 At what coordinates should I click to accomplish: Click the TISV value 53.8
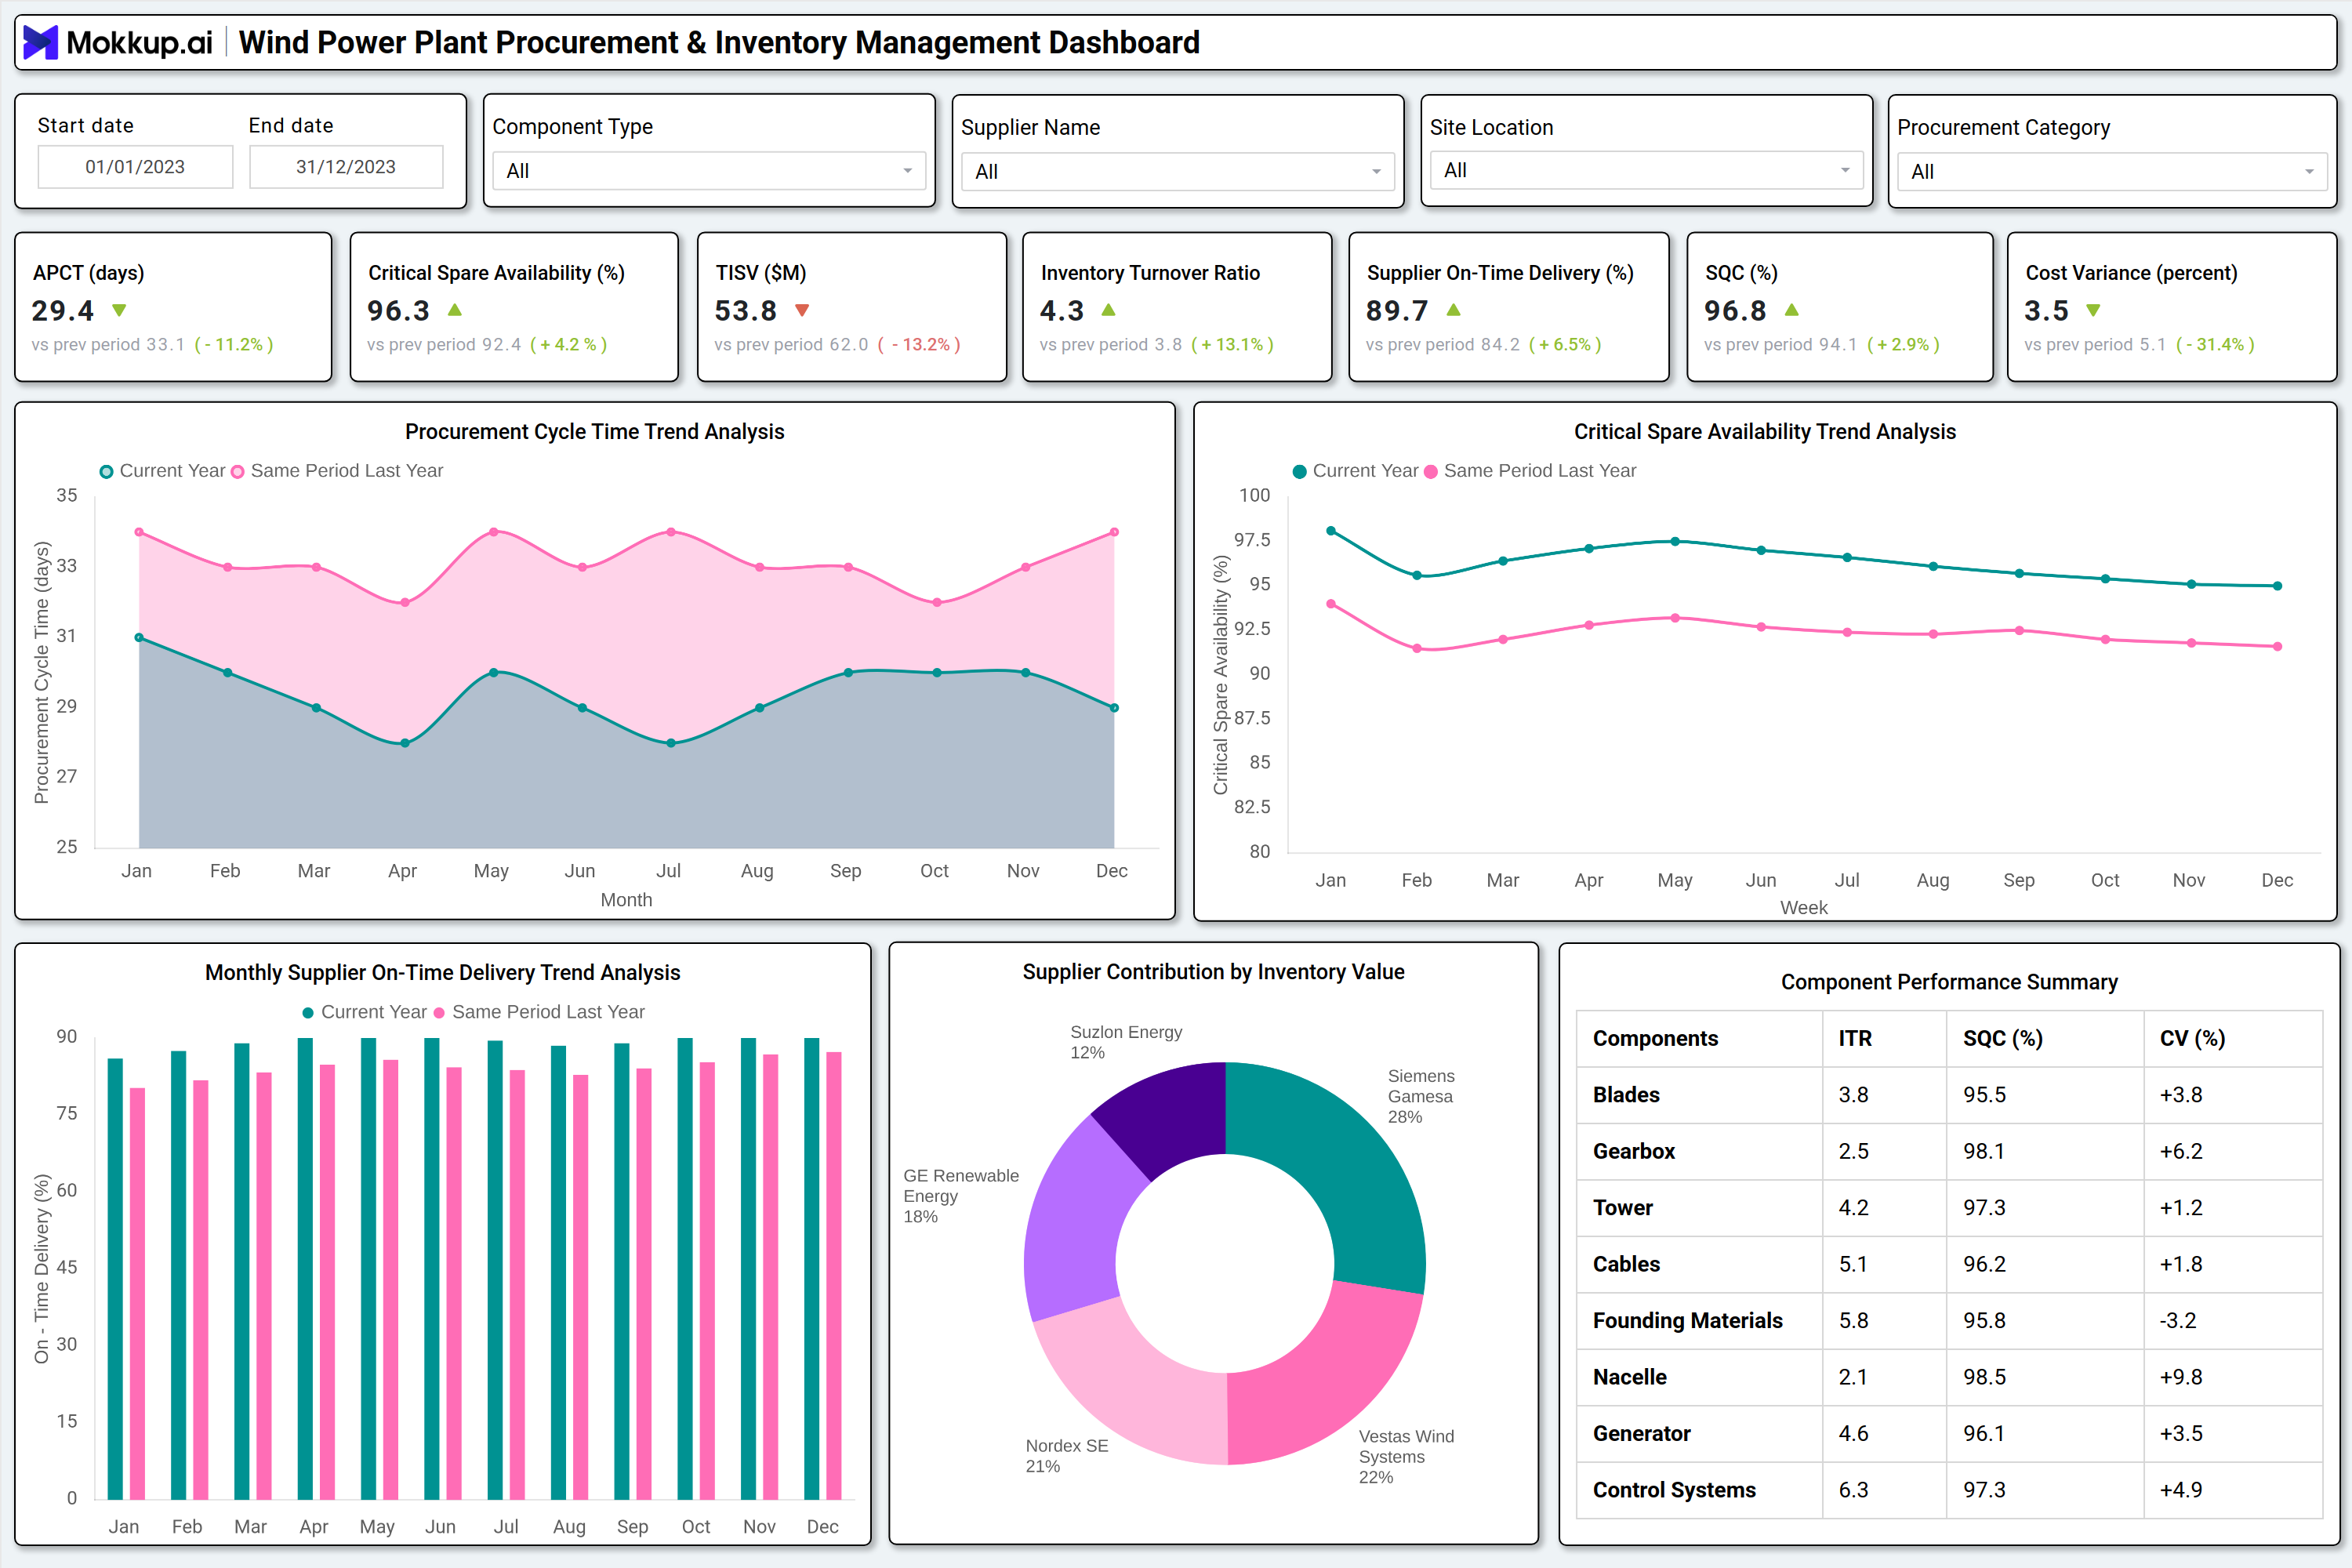(x=746, y=311)
